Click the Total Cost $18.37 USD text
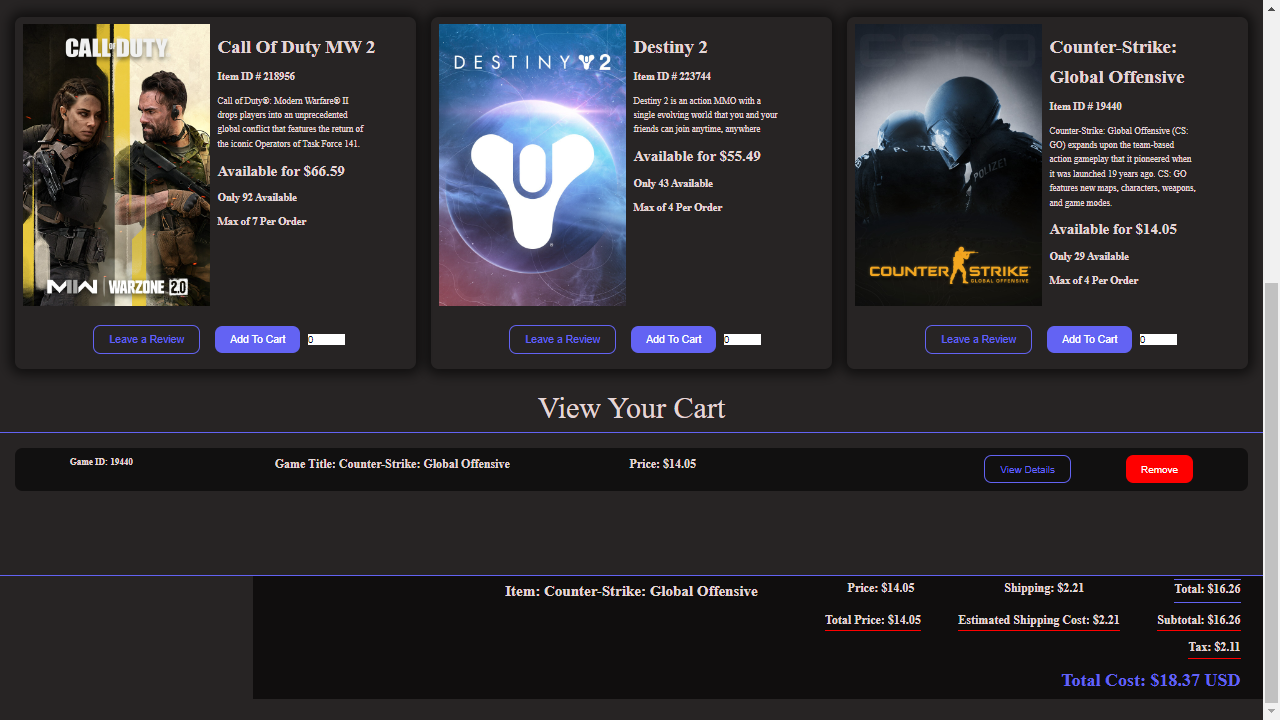1280x720 pixels. coord(1150,680)
